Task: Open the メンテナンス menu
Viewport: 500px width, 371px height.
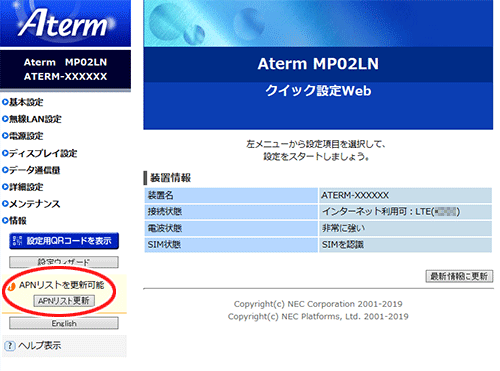Action: coord(34,204)
